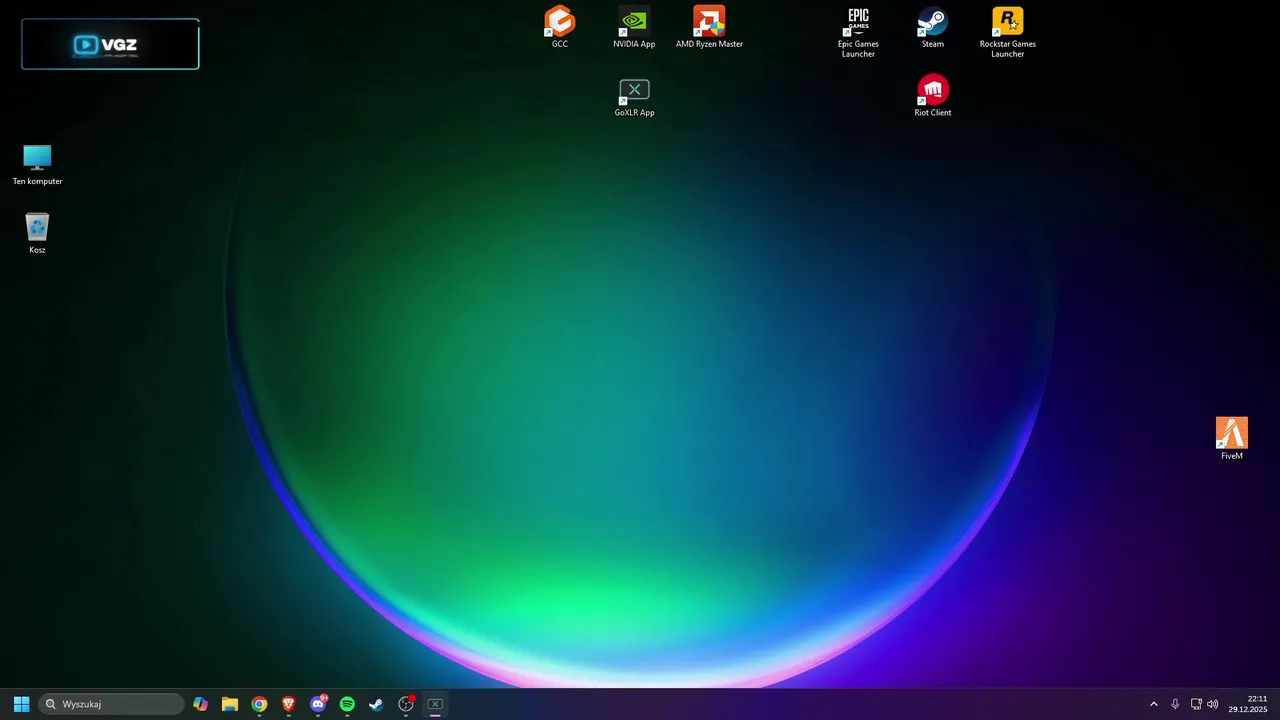Image resolution: width=1280 pixels, height=720 pixels.
Task: Select the AMD Ryzen Master shortcut
Action: [x=709, y=27]
